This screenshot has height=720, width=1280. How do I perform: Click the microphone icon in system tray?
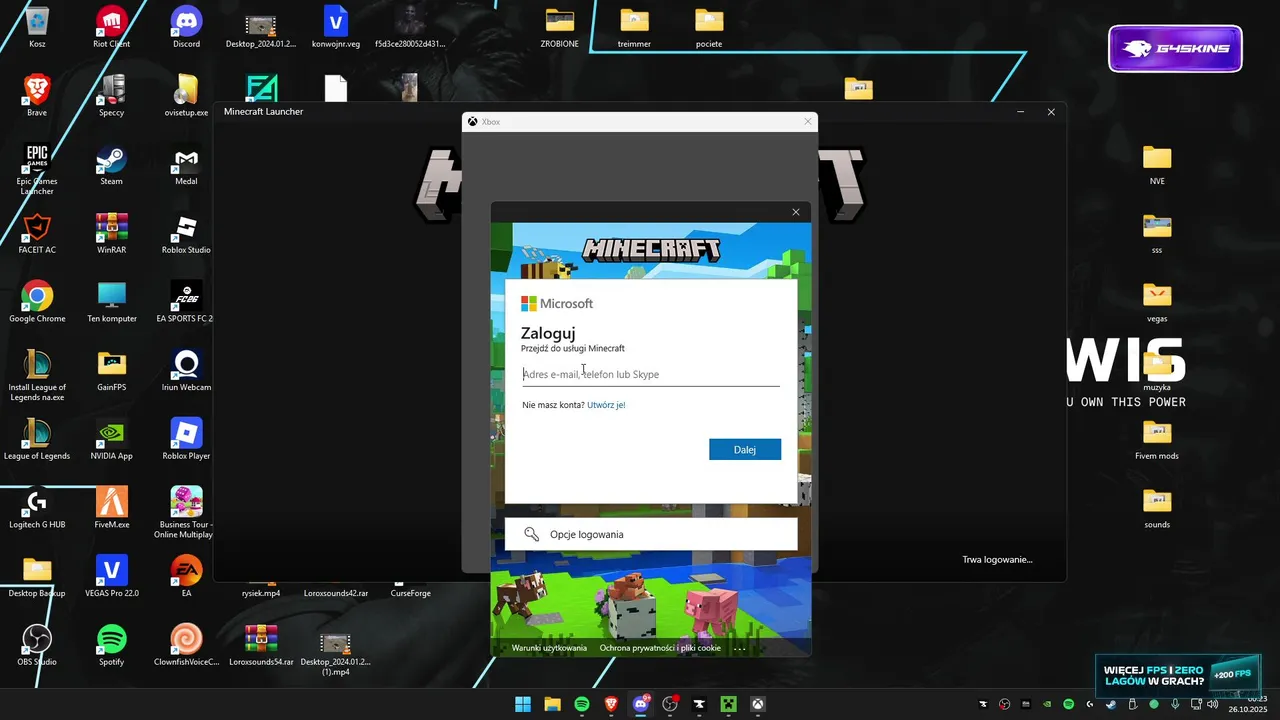1175,704
